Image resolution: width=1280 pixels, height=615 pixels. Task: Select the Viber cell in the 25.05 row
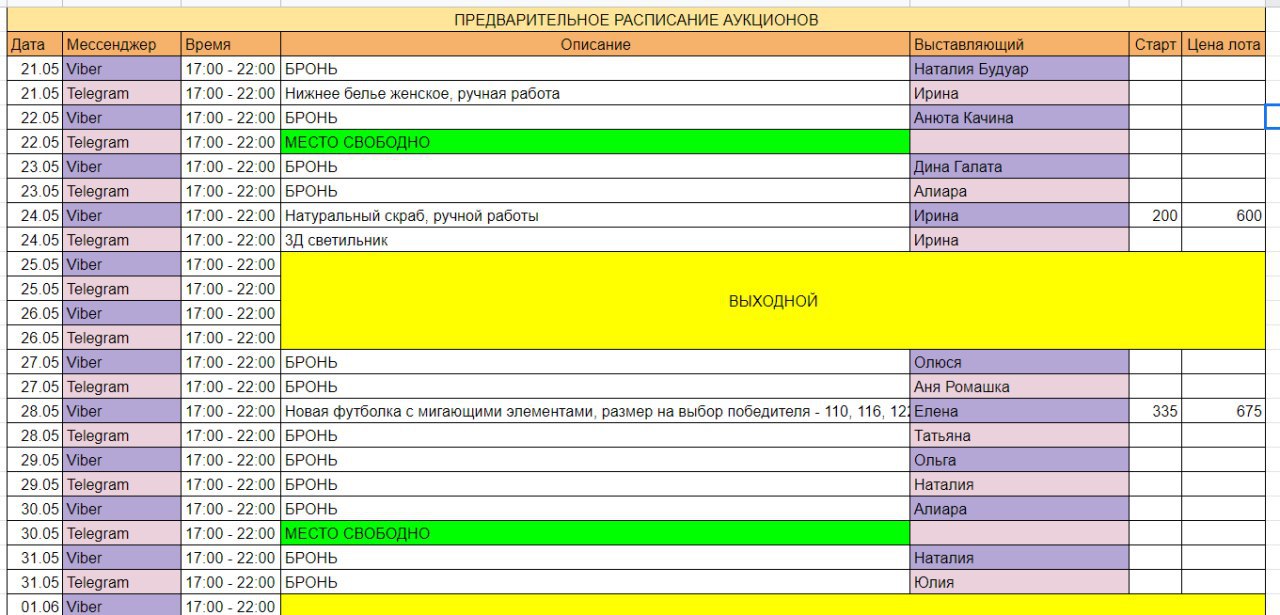(122, 265)
